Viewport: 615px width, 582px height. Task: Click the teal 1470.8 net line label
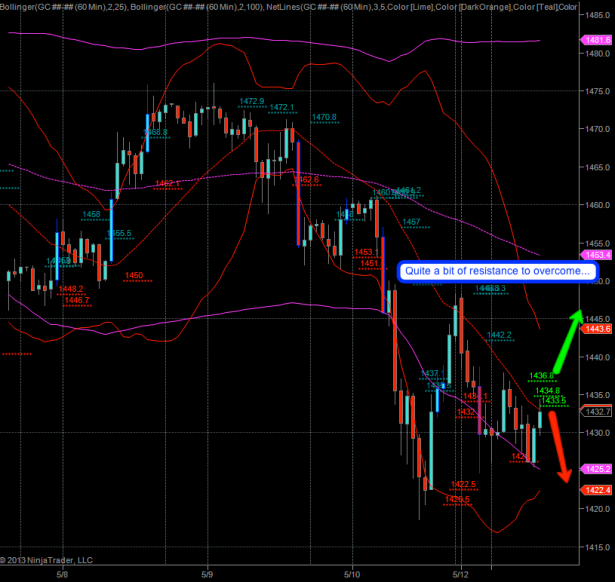point(323,117)
